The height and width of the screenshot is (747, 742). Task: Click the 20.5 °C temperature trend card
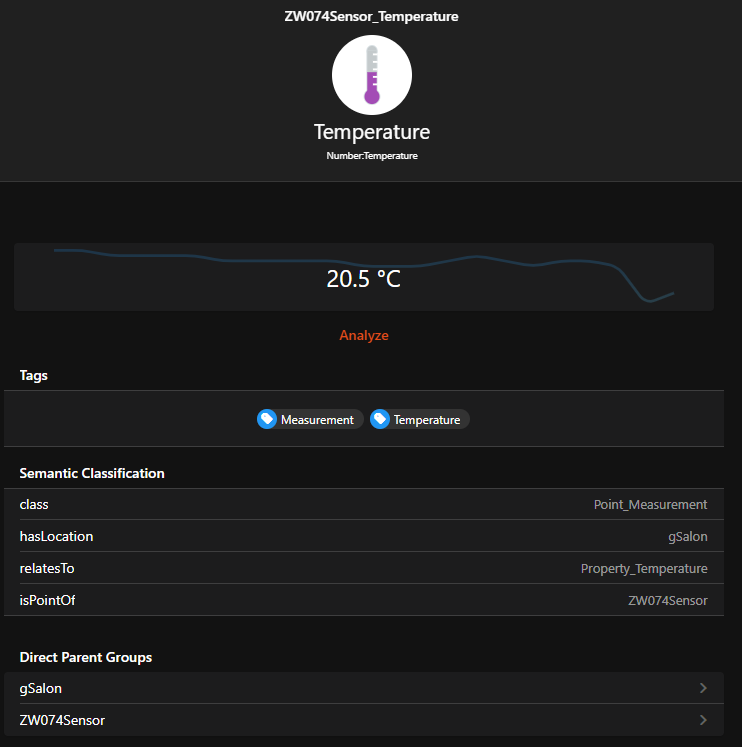(364, 277)
